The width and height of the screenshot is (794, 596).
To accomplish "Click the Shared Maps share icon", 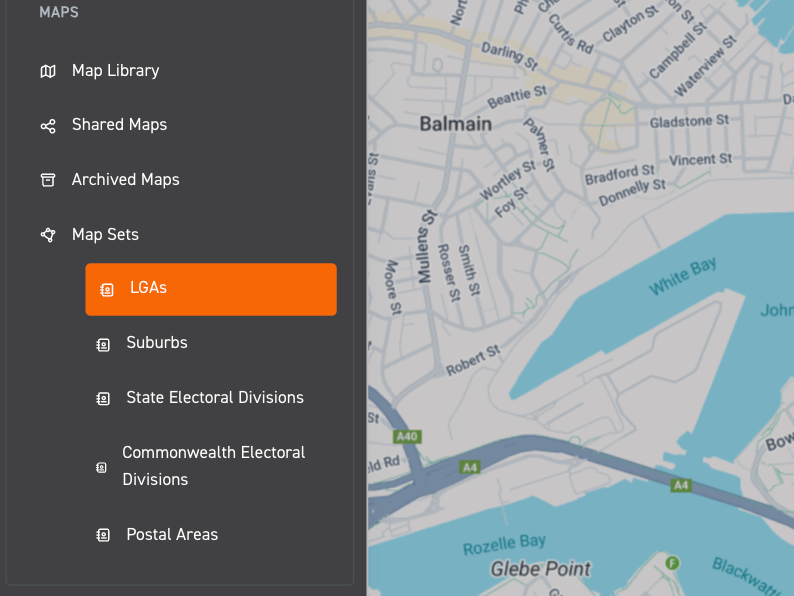I will pyautogui.click(x=48, y=126).
